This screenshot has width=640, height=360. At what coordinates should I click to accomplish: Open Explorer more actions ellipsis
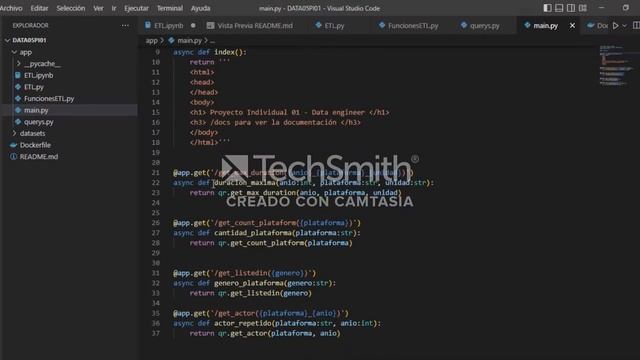click(125, 25)
